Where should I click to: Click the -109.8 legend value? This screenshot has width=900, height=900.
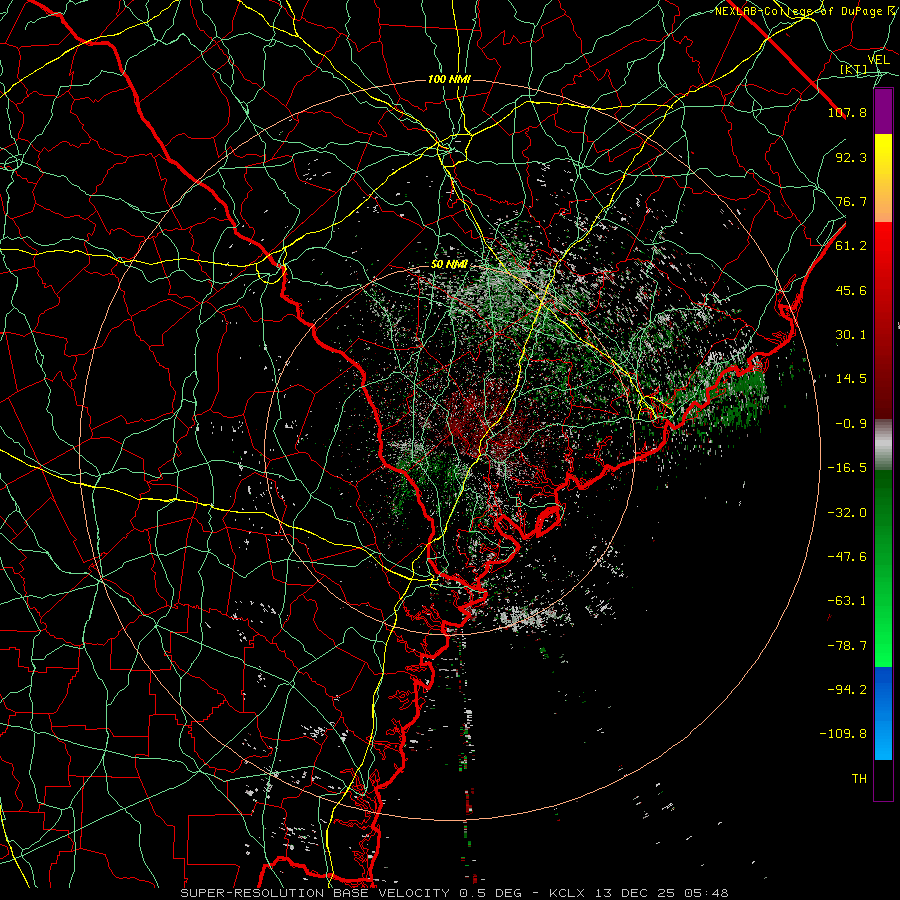click(x=843, y=734)
